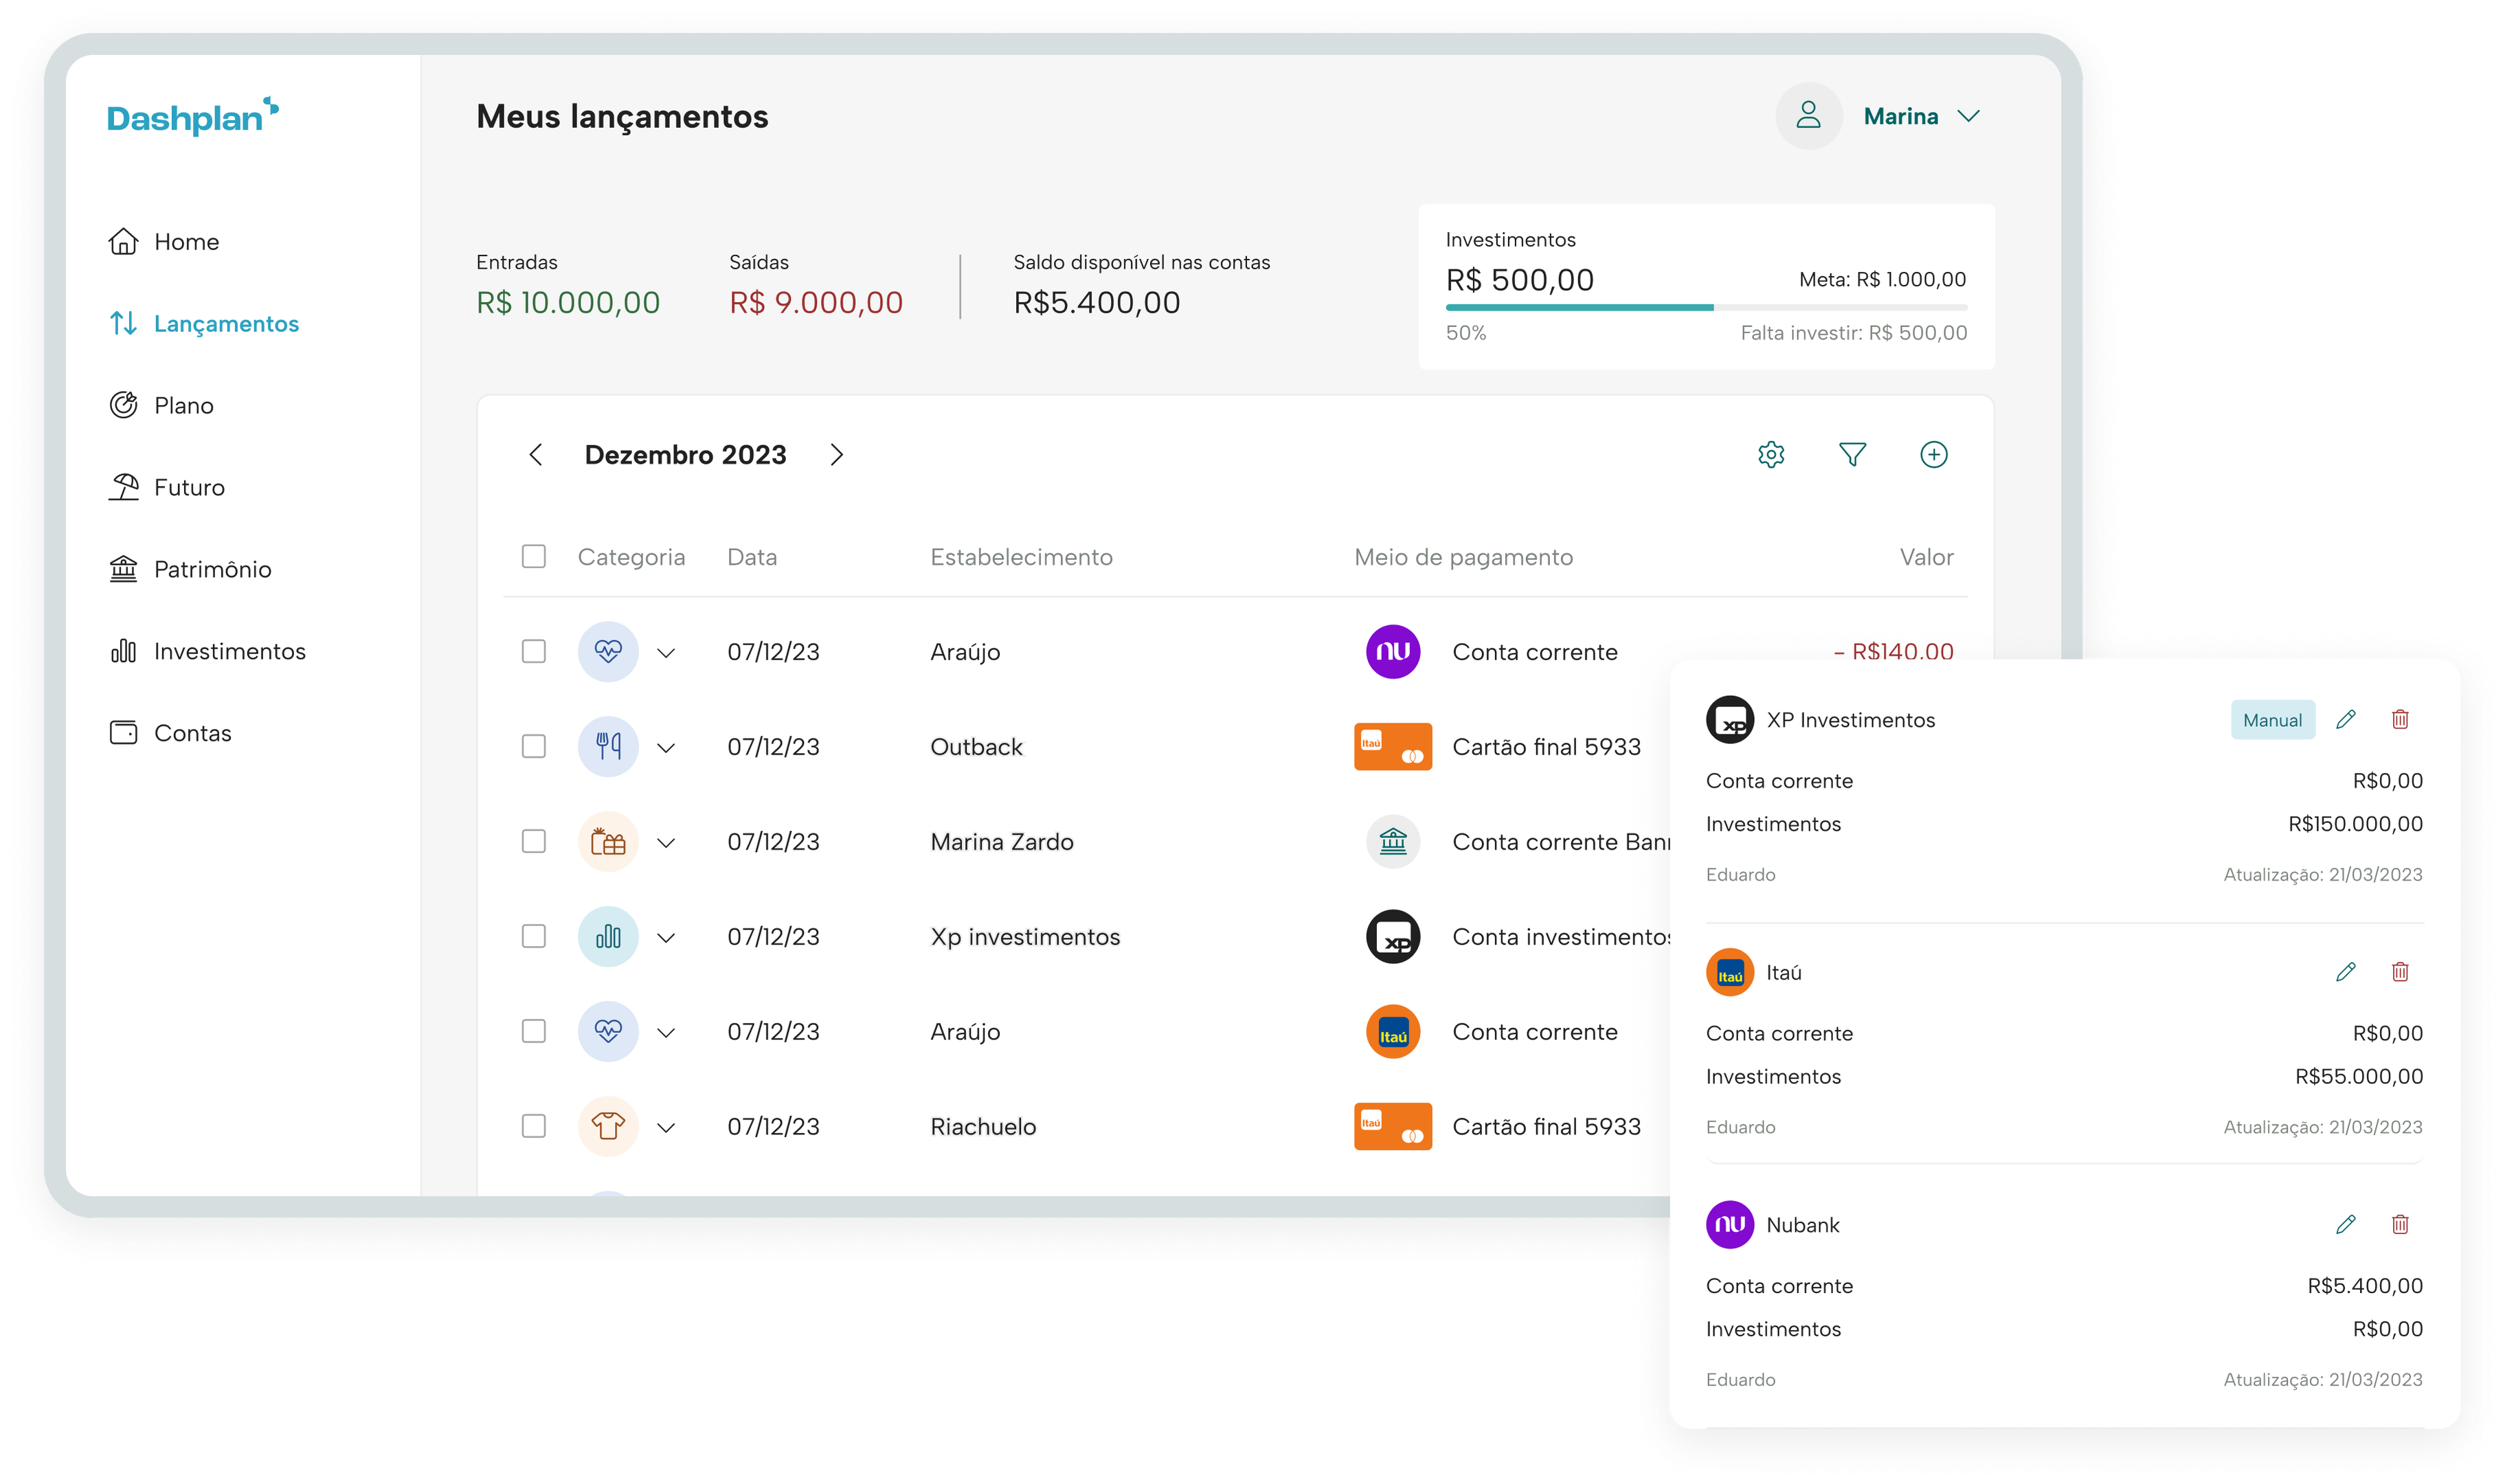
Task: Check the Riachuelo row checkbox
Action: [534, 1127]
